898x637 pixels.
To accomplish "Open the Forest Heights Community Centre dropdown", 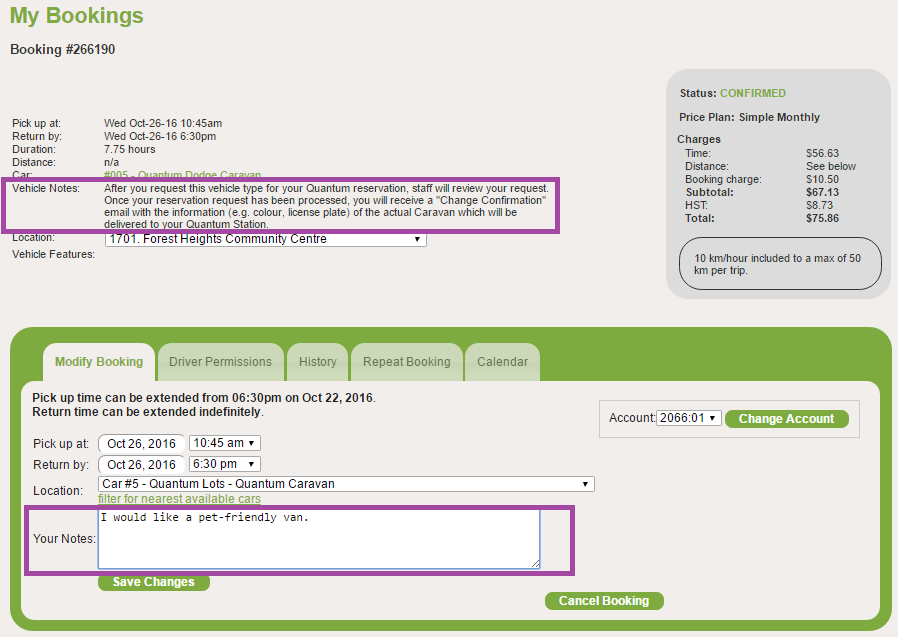I will coord(266,239).
